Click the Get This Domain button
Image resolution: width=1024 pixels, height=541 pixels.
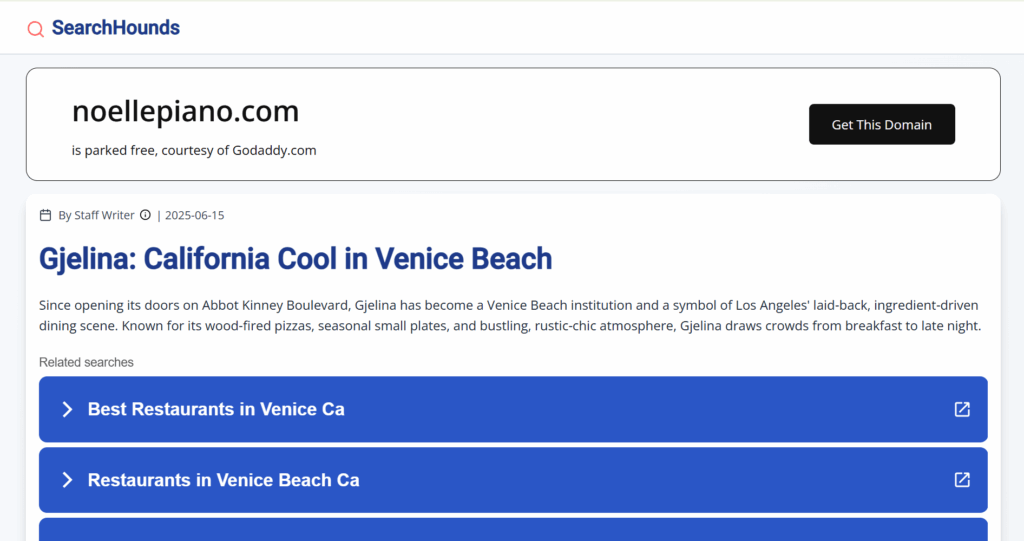pos(882,124)
